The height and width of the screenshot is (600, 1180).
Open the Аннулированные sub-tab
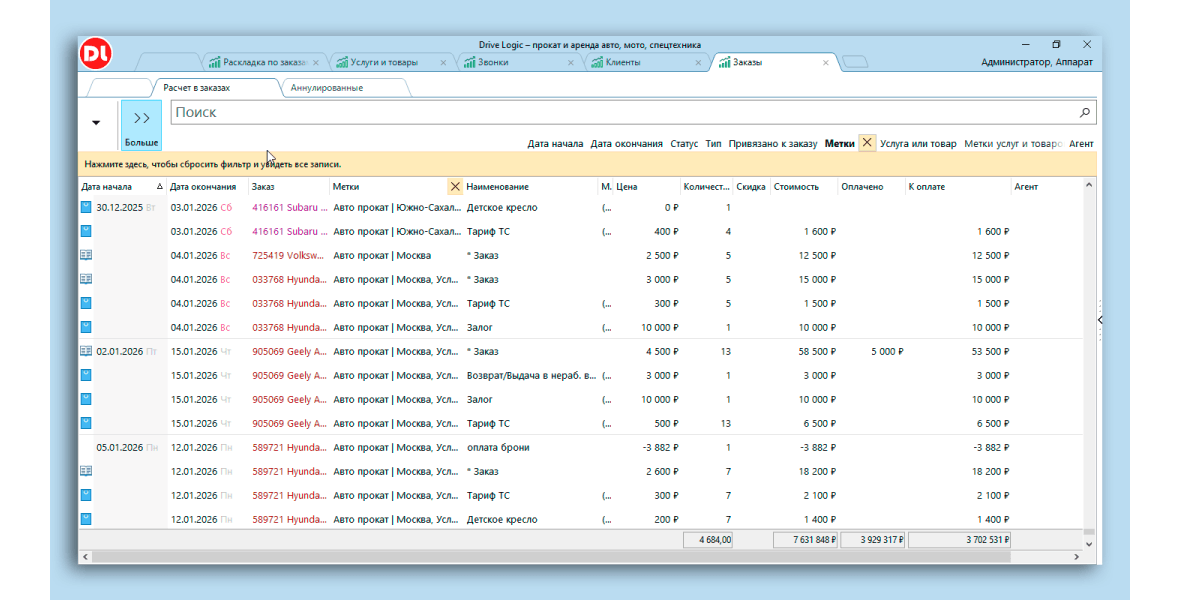tap(327, 88)
